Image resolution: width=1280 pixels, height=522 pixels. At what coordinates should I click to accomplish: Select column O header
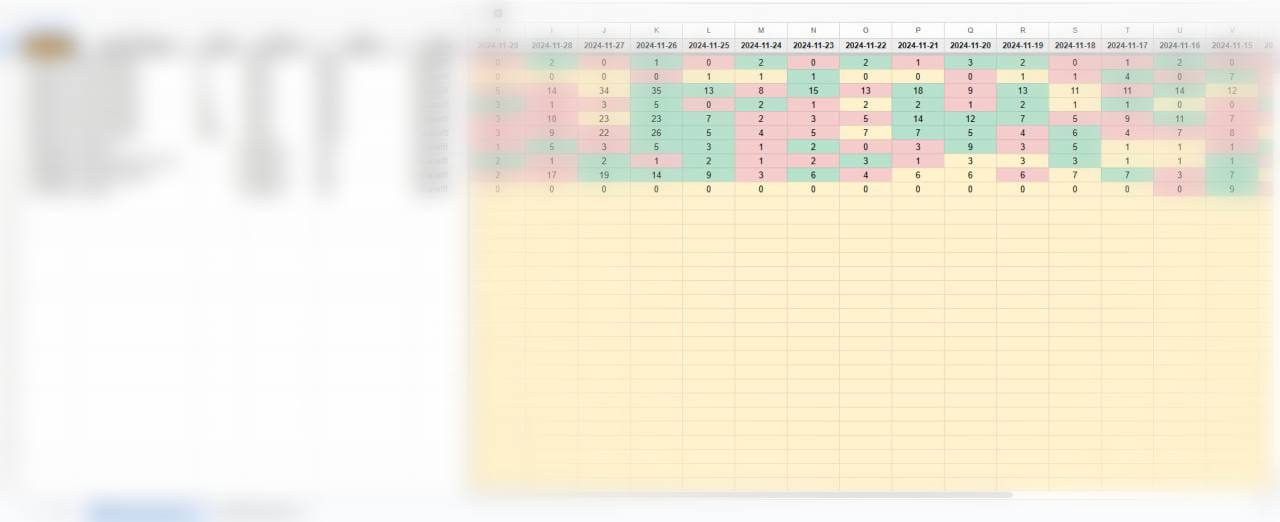[865, 30]
